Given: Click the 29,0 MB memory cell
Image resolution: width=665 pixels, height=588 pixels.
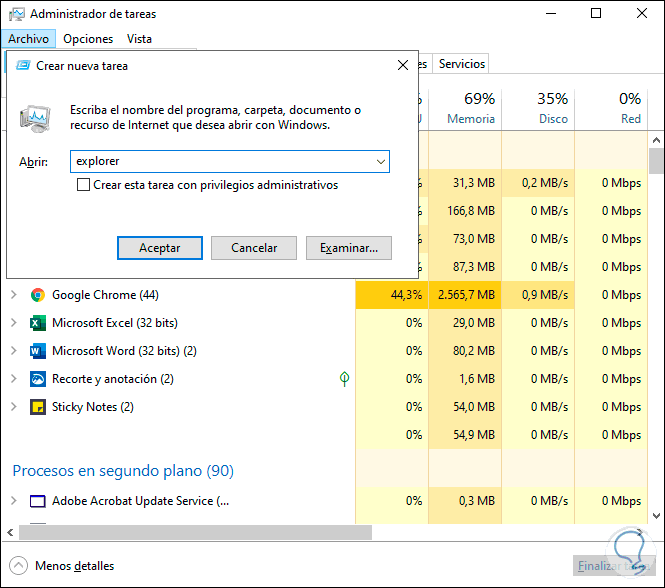Looking at the screenshot, I should click(465, 323).
